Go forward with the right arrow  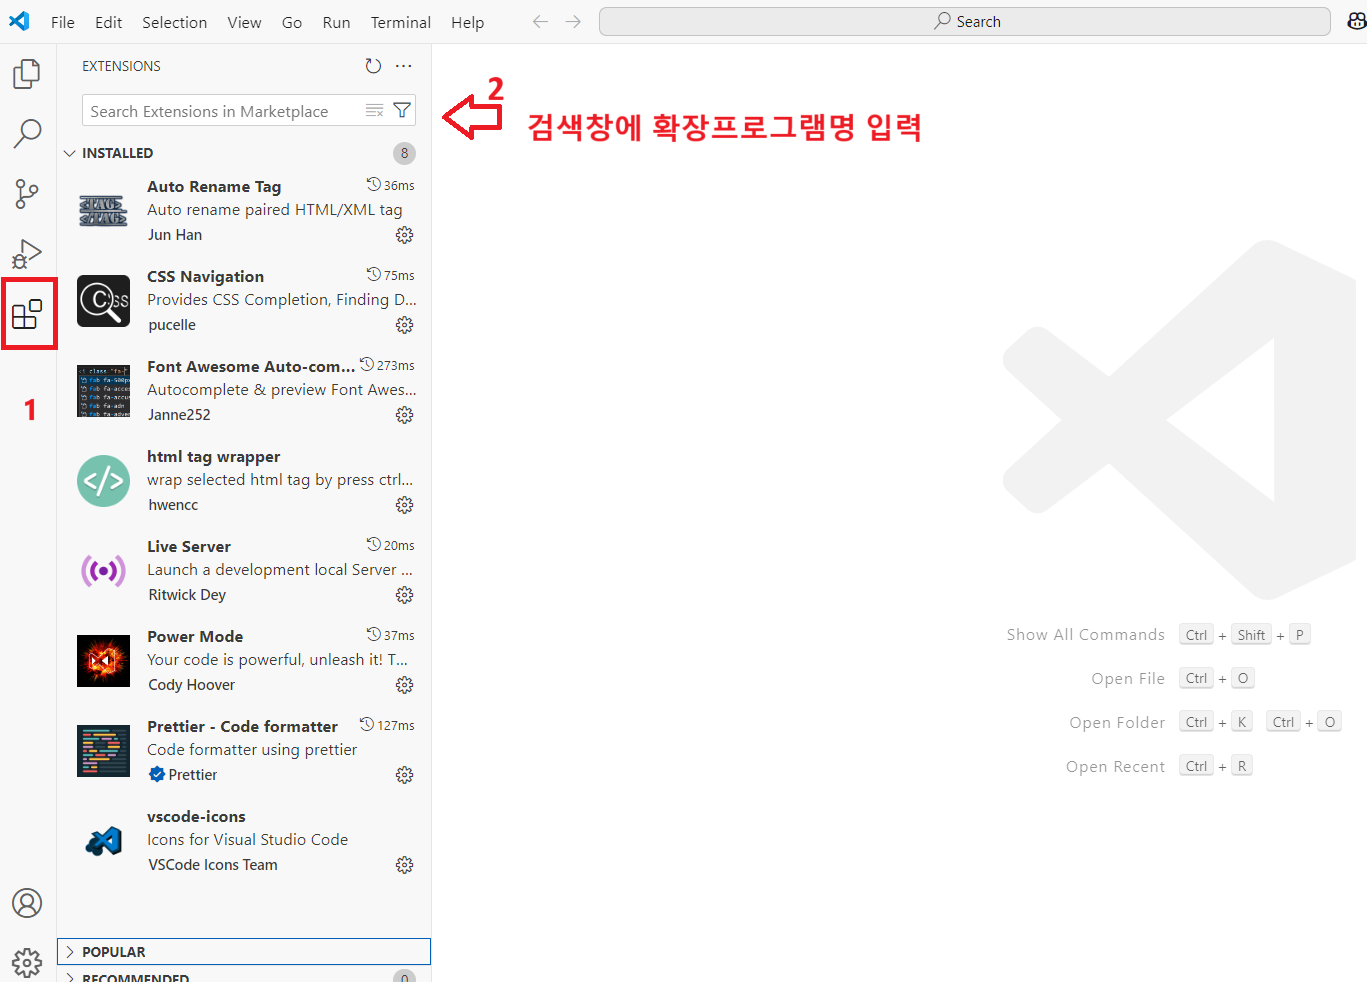click(573, 21)
